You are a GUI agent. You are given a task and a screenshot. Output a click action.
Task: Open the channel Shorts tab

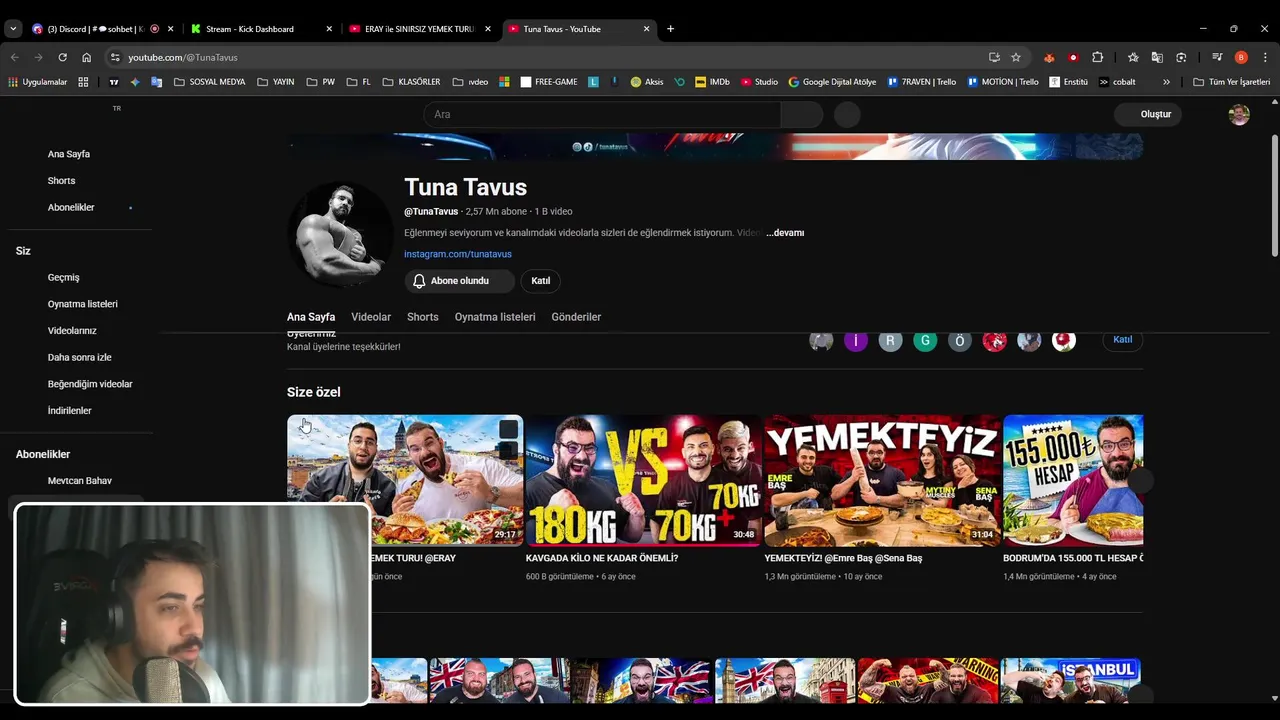point(423,317)
